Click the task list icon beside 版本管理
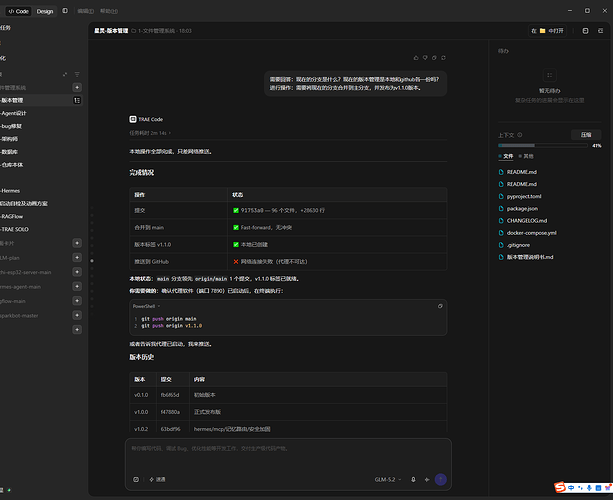613x500 pixels. [x=77, y=100]
